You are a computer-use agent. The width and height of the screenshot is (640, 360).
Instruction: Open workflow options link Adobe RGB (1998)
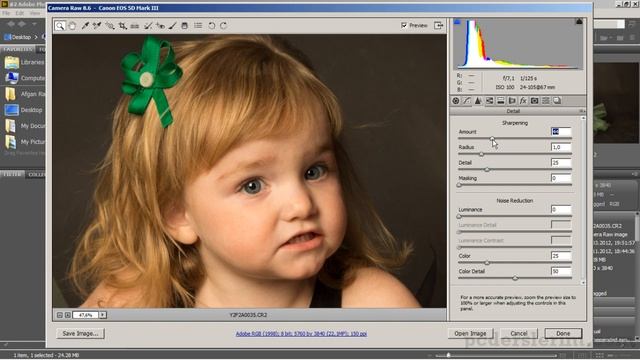tap(301, 334)
